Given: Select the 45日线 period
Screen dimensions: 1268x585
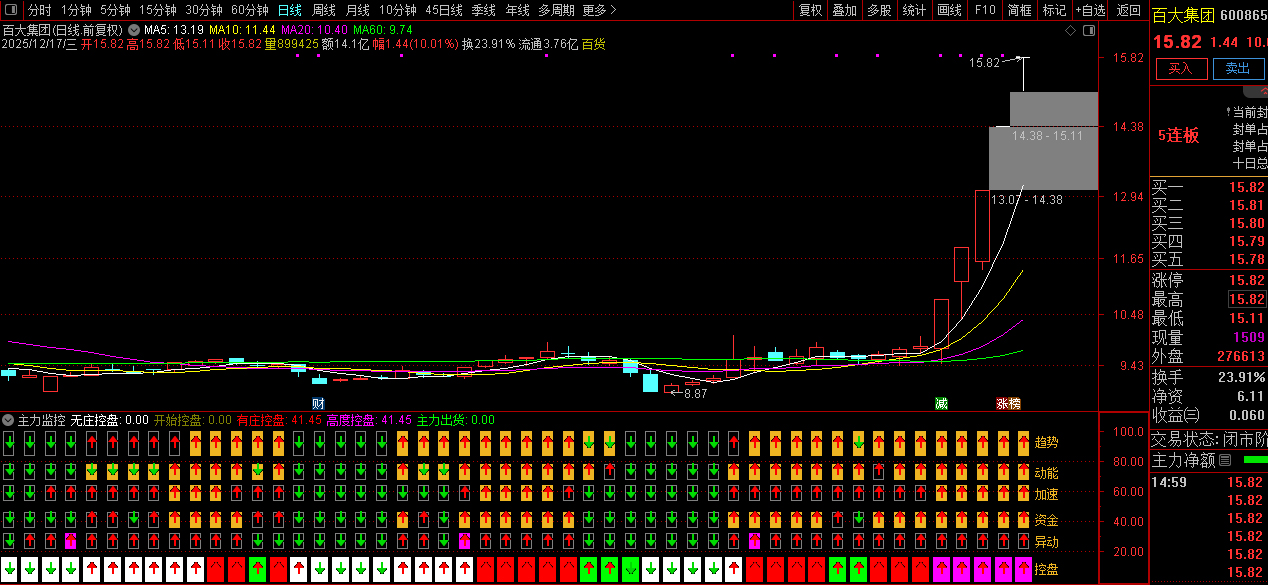Looking at the screenshot, I should 443,10.
